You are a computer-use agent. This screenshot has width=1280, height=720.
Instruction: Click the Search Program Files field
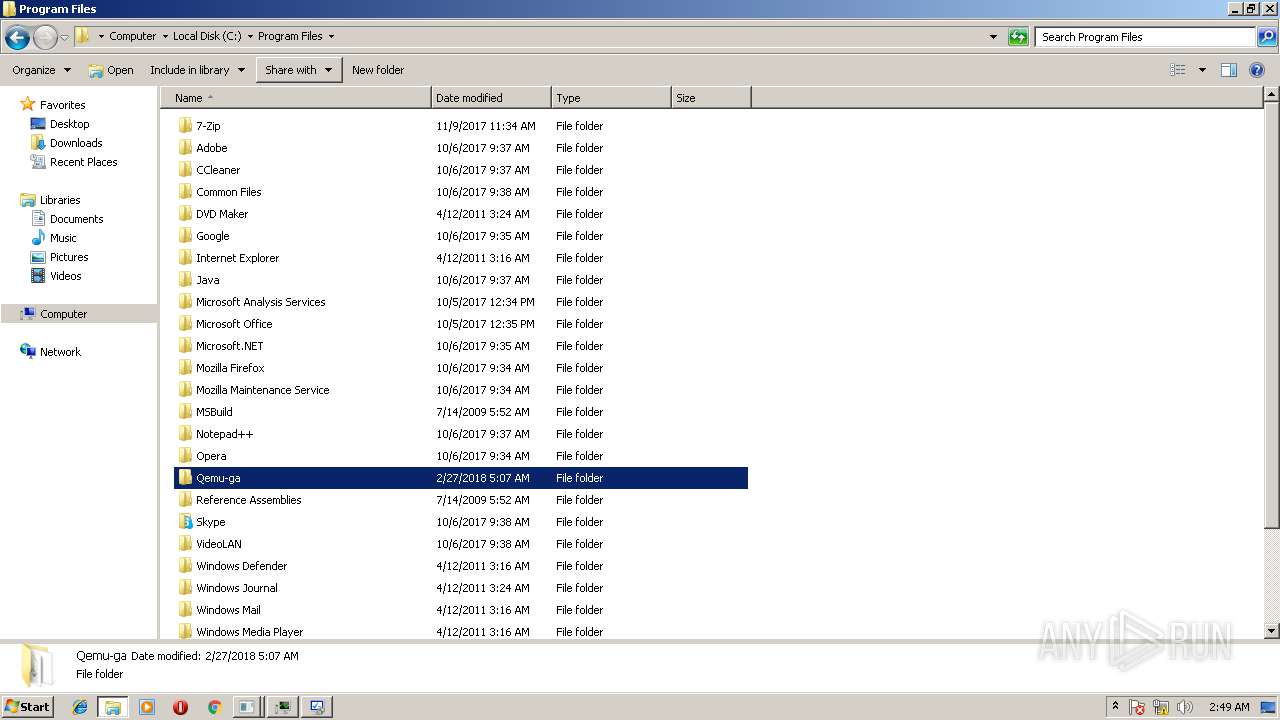[1146, 37]
